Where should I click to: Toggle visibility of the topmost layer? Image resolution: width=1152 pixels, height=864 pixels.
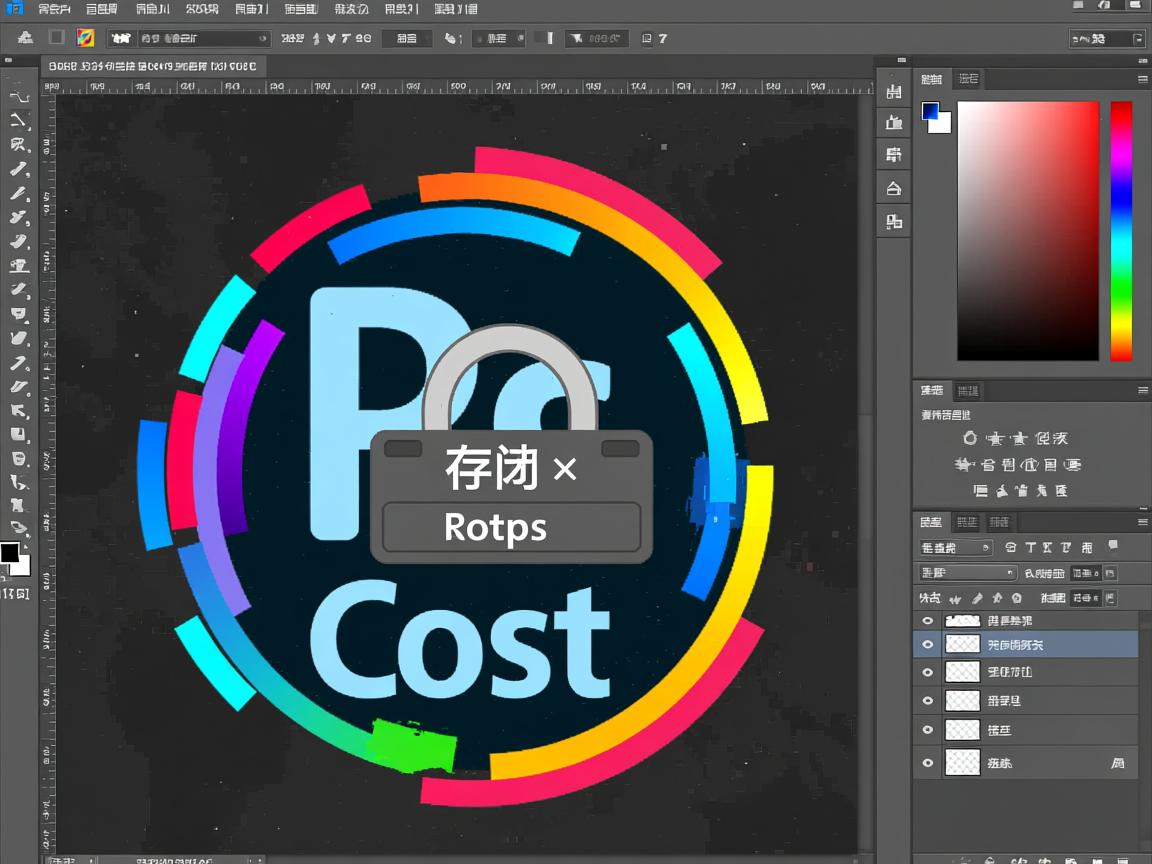click(x=927, y=621)
